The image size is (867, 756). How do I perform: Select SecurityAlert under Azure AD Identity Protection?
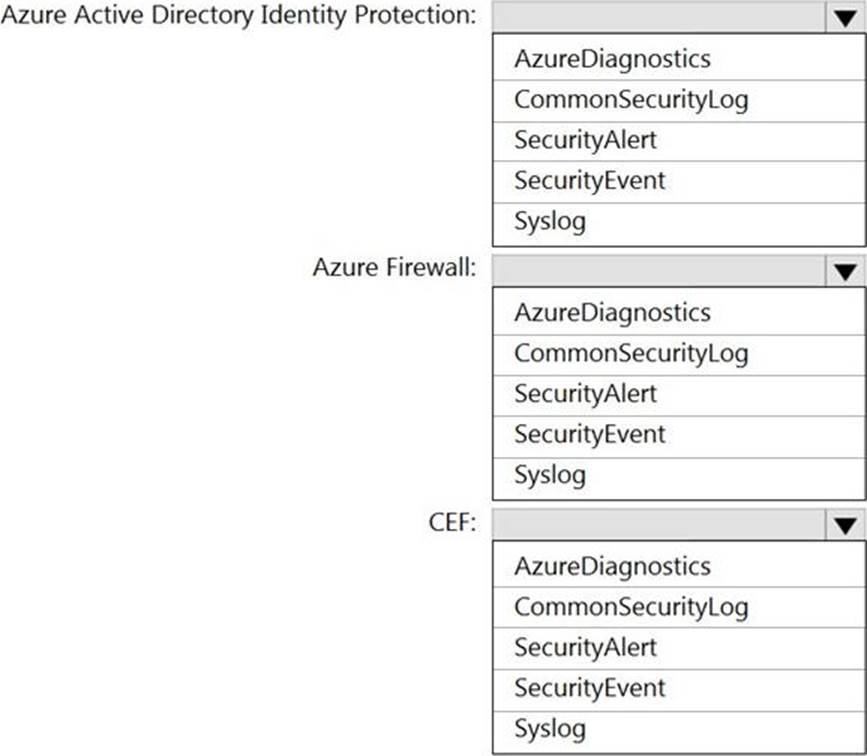pos(678,140)
